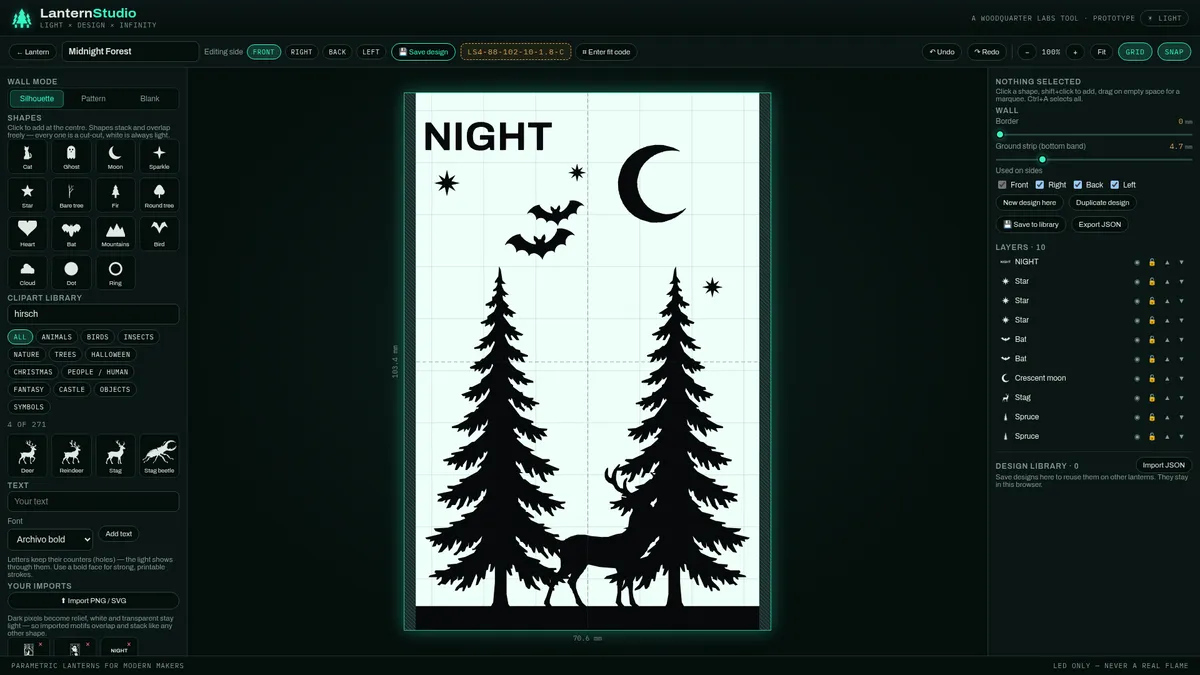
Task: Add the Dot shape
Action: point(71,272)
